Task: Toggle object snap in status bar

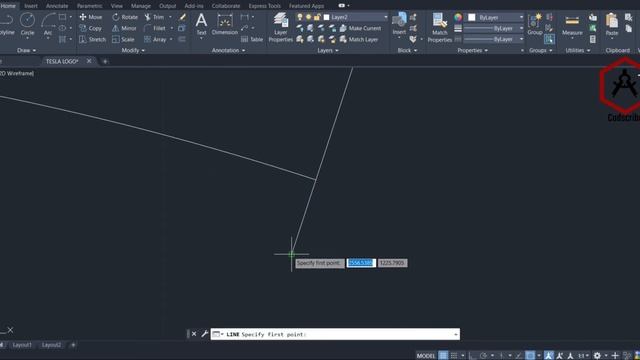Action: [x=530, y=356]
